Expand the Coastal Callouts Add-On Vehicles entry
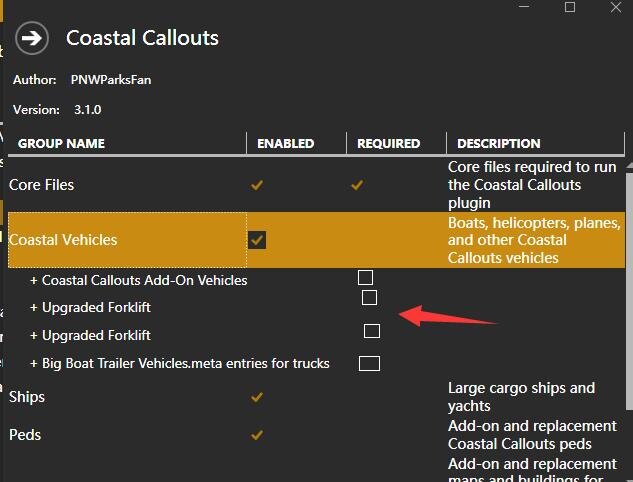633x482 pixels. (x=34, y=280)
